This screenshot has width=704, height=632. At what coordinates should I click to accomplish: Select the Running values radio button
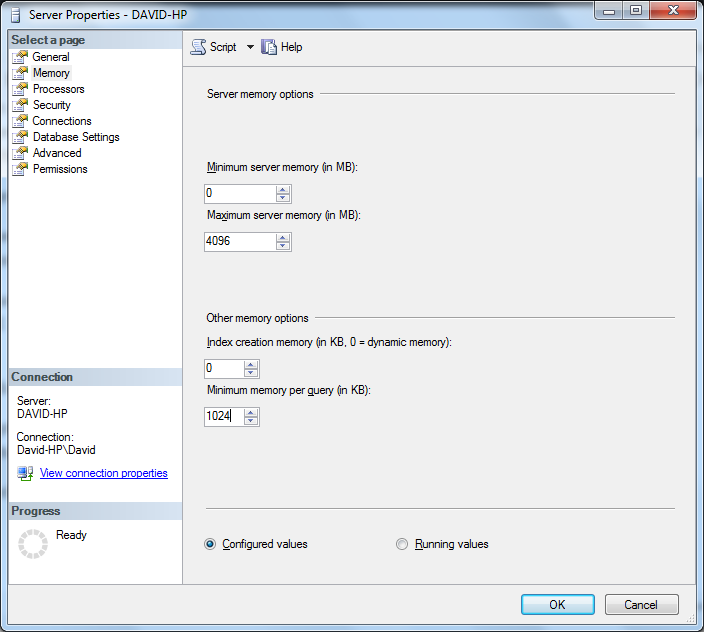(402, 544)
